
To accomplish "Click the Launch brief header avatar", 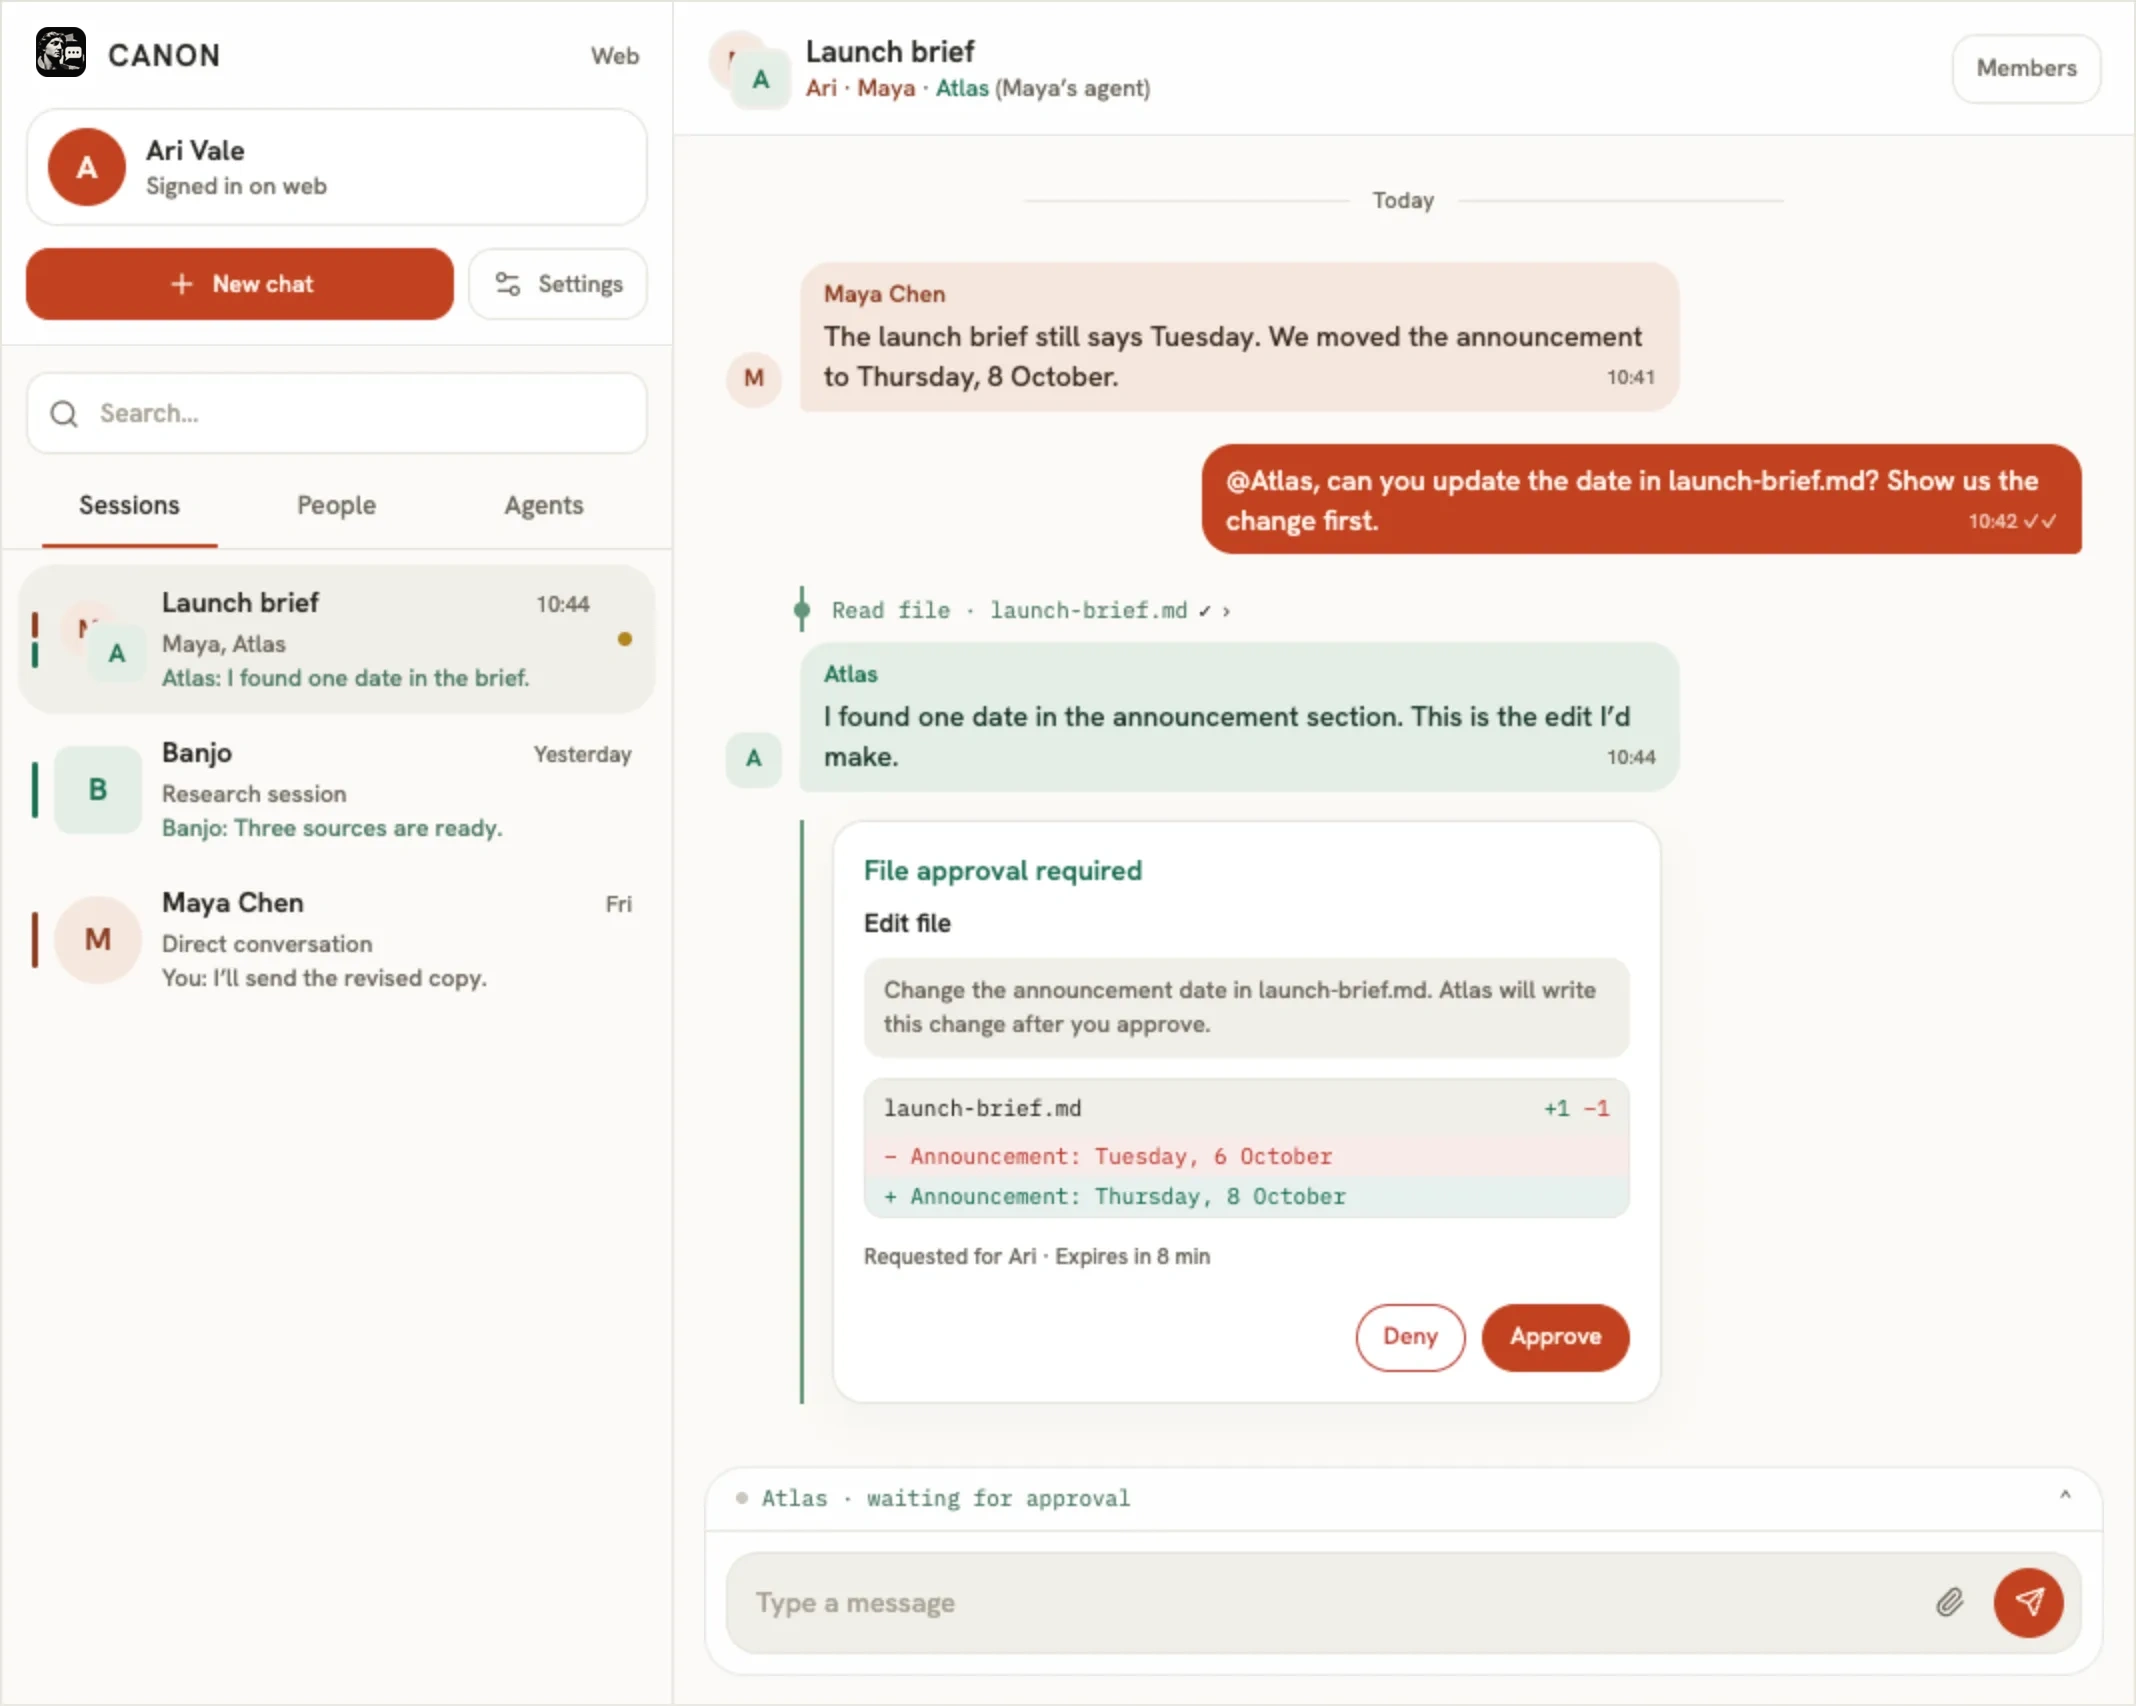I will click(x=749, y=70).
